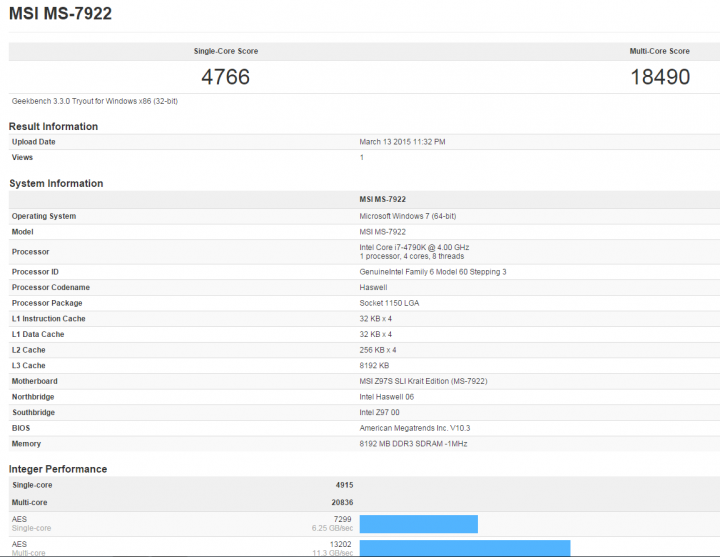Screen dimensions: 720x557
Task: Select the Socket 1150 LGA value
Action: [389, 303]
